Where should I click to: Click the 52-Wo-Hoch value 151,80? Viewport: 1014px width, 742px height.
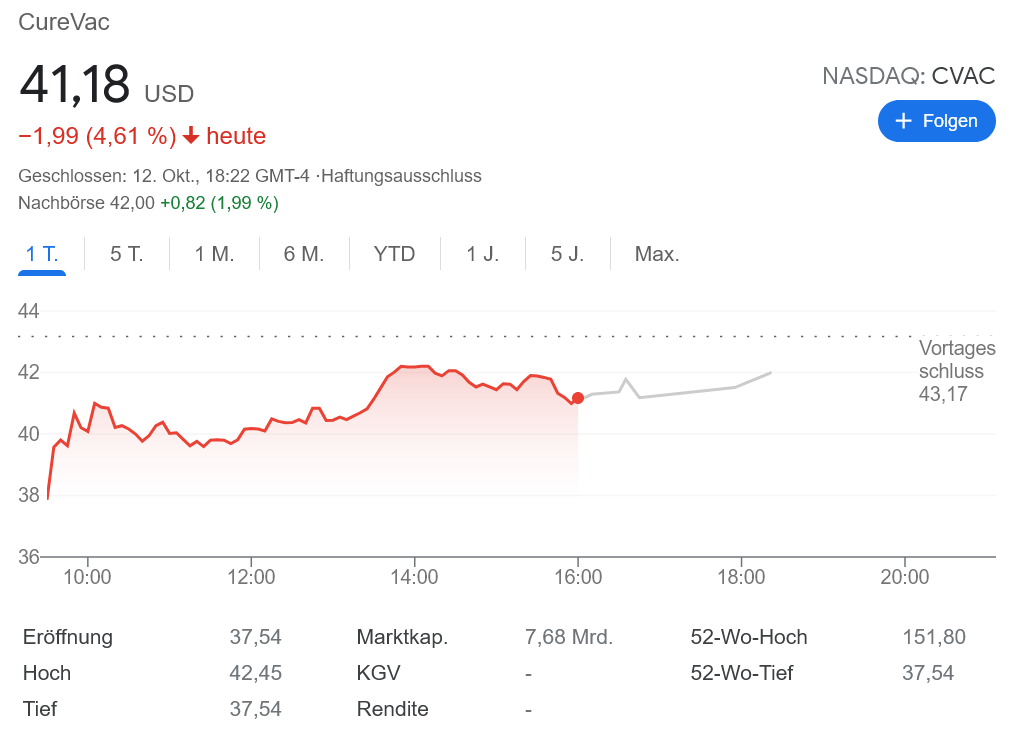(x=933, y=637)
